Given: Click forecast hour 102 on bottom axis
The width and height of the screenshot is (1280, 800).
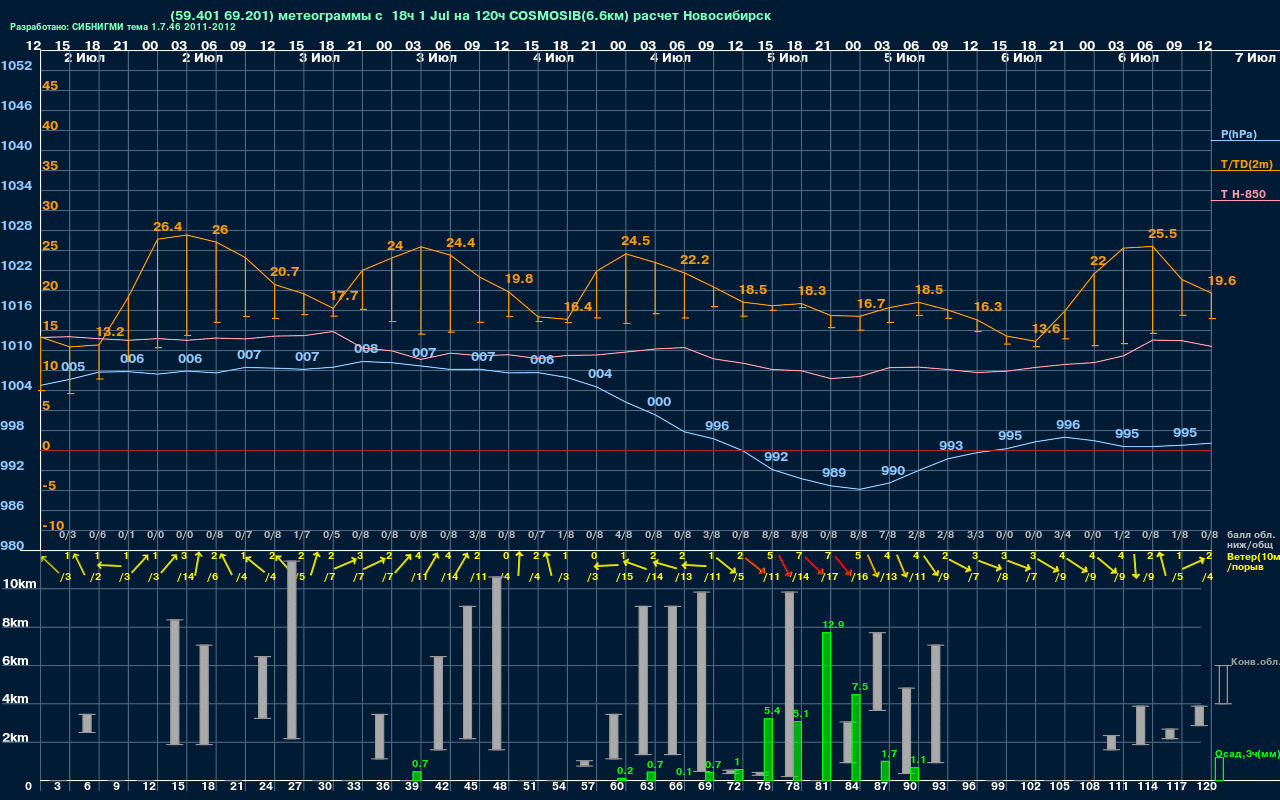Looking at the screenshot, I should (1031, 787).
